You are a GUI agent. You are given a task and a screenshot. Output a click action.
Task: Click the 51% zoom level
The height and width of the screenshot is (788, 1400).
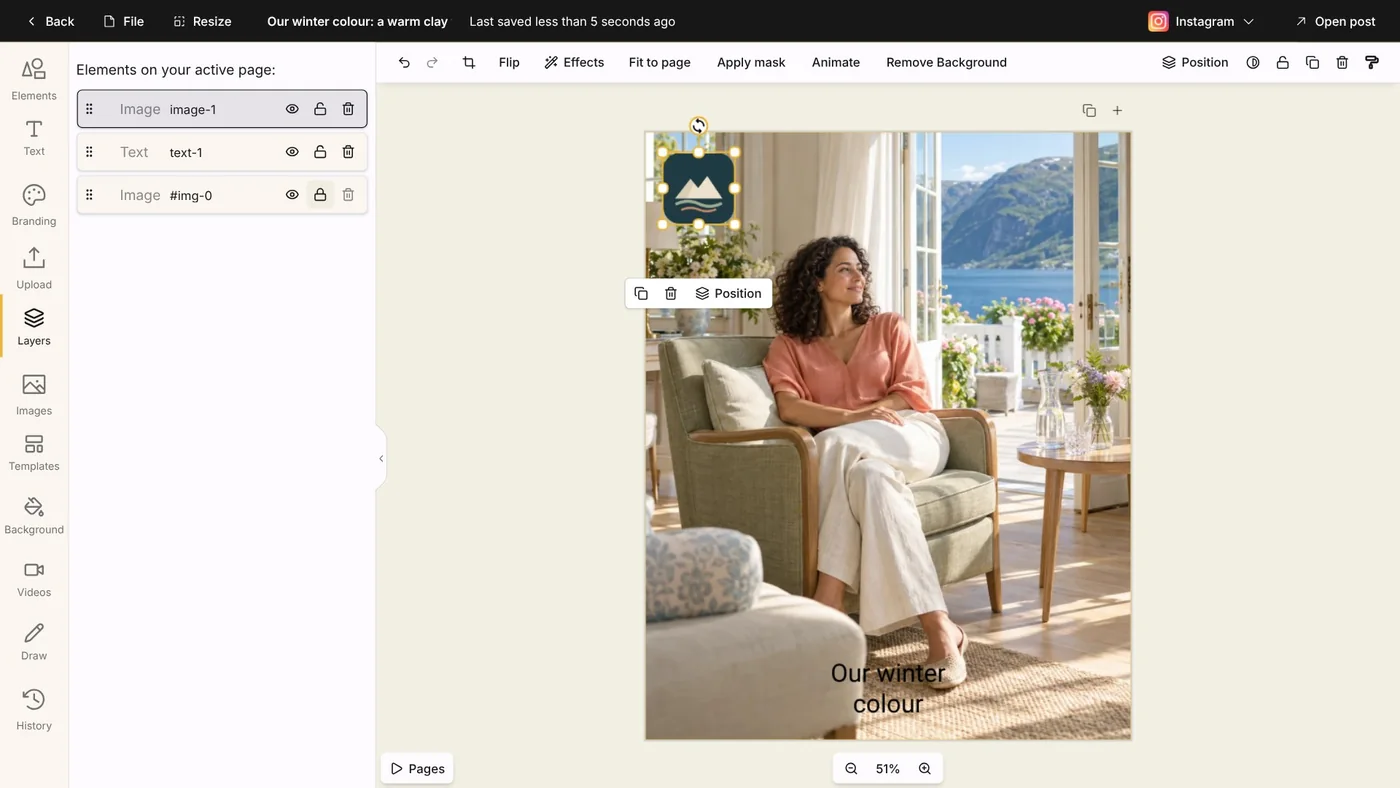888,769
